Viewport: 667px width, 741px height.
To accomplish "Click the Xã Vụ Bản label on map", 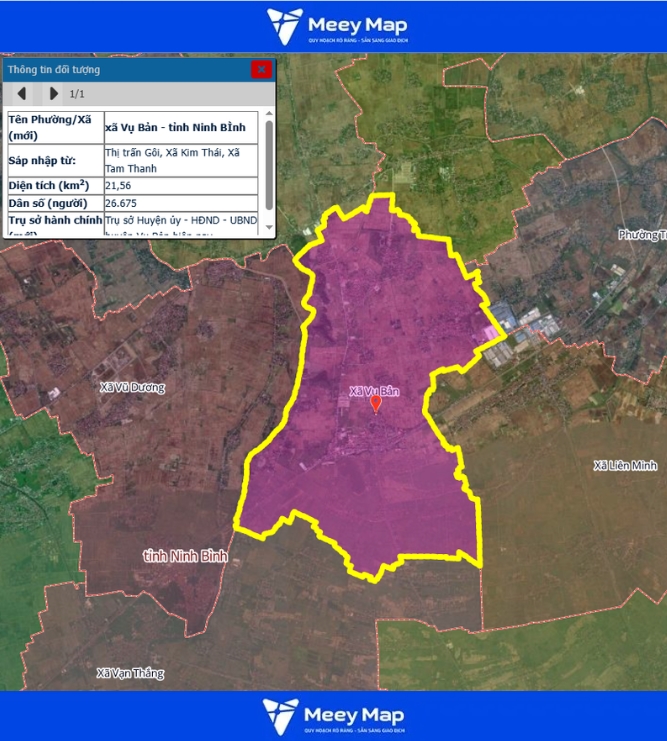I will pos(375,391).
